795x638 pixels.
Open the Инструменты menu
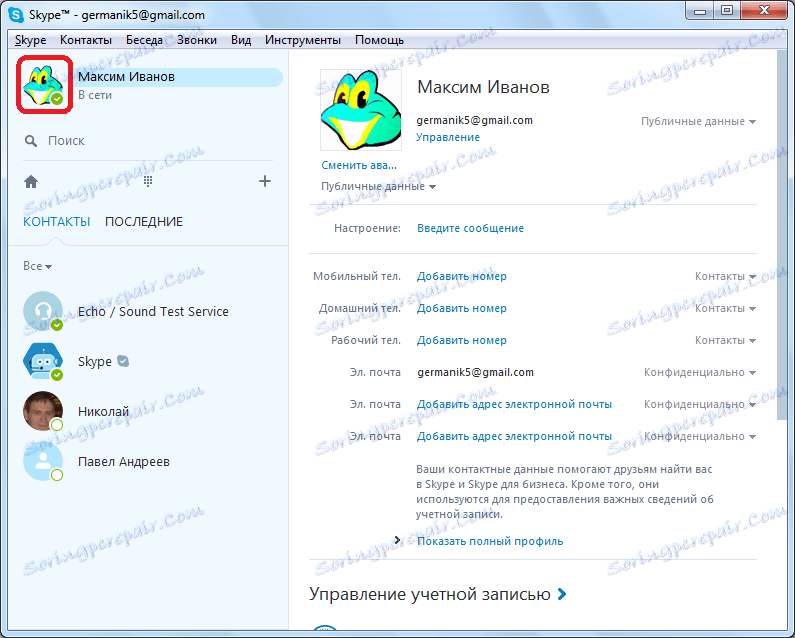click(x=303, y=40)
